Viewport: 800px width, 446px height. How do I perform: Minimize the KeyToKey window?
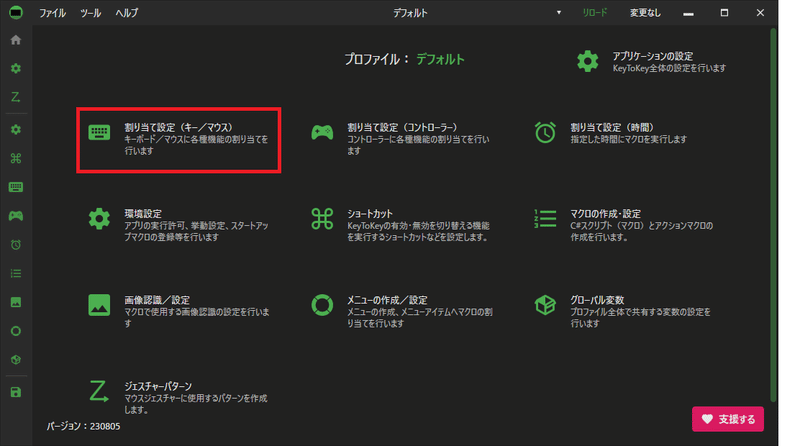click(x=688, y=13)
